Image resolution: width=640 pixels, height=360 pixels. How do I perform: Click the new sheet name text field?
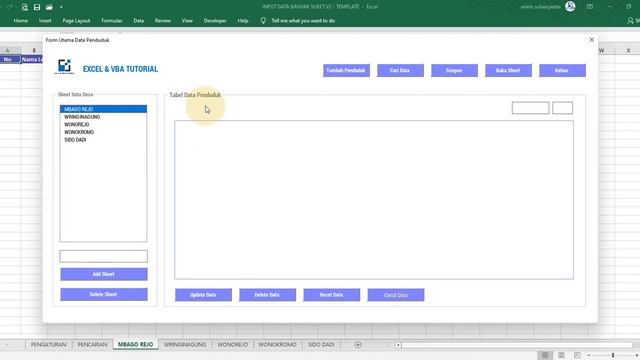tap(103, 256)
